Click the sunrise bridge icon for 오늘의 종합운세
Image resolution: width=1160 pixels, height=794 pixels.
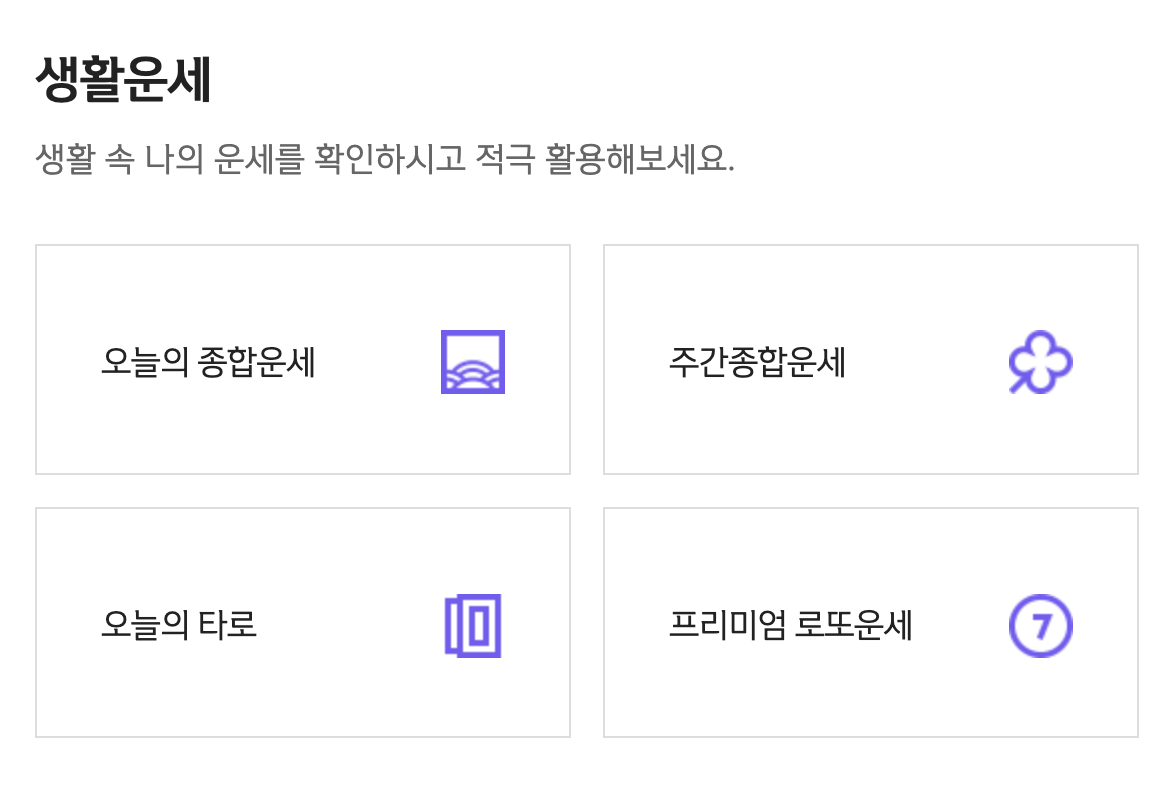point(472,363)
